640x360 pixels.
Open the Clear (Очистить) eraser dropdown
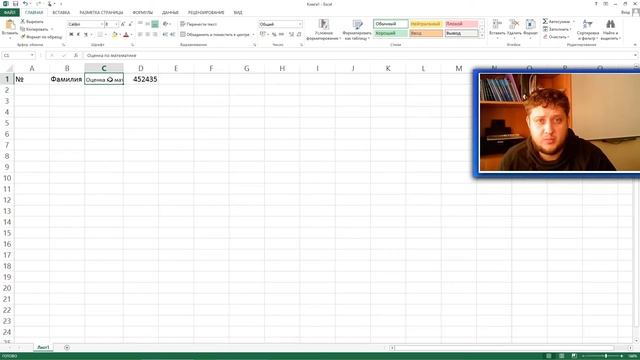556,37
